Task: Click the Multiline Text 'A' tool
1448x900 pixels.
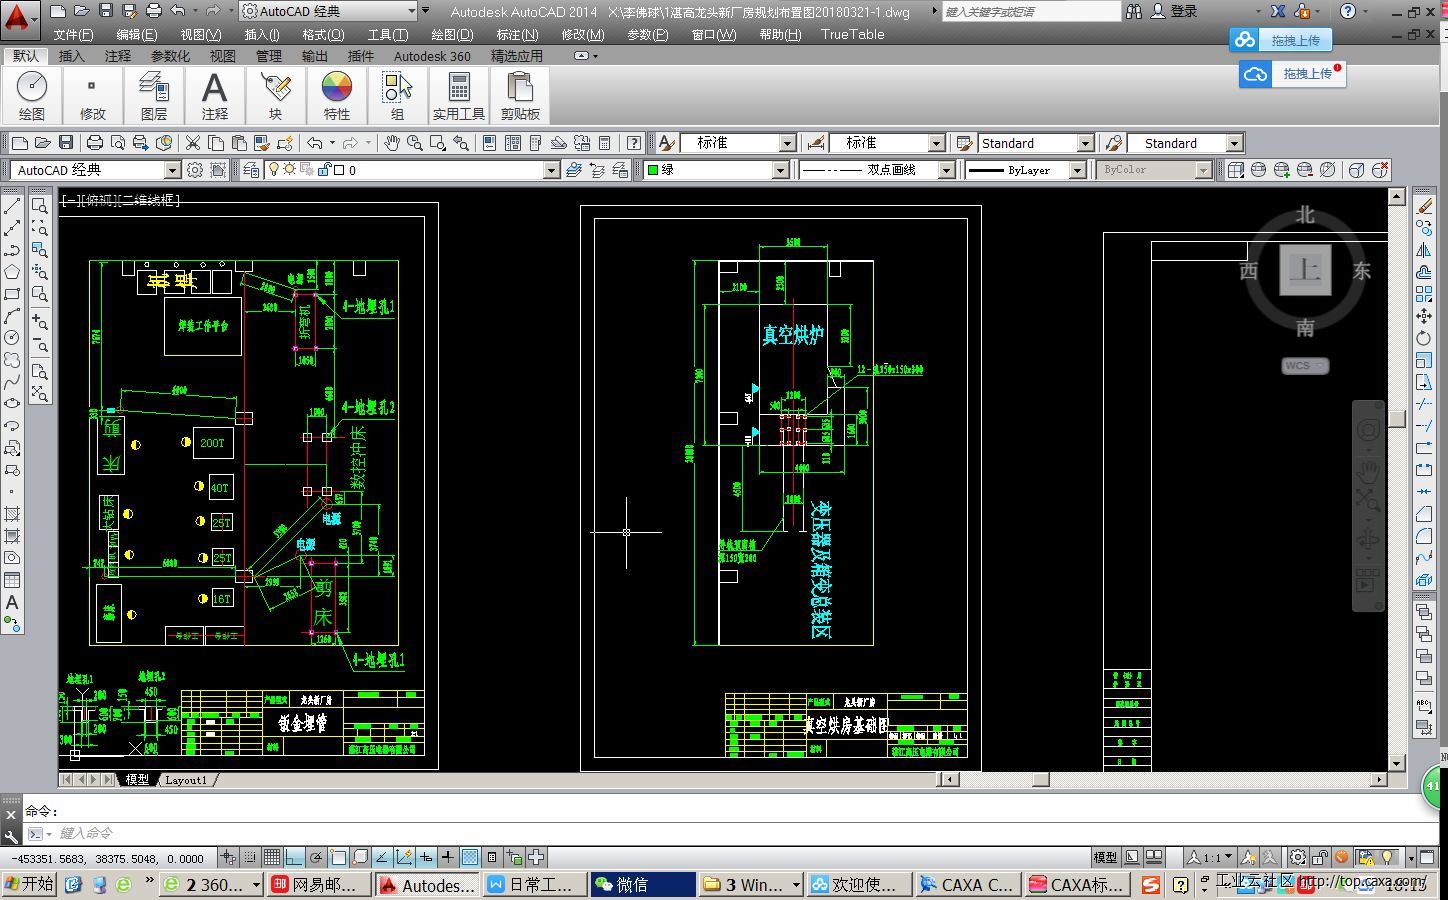Action: [12, 602]
